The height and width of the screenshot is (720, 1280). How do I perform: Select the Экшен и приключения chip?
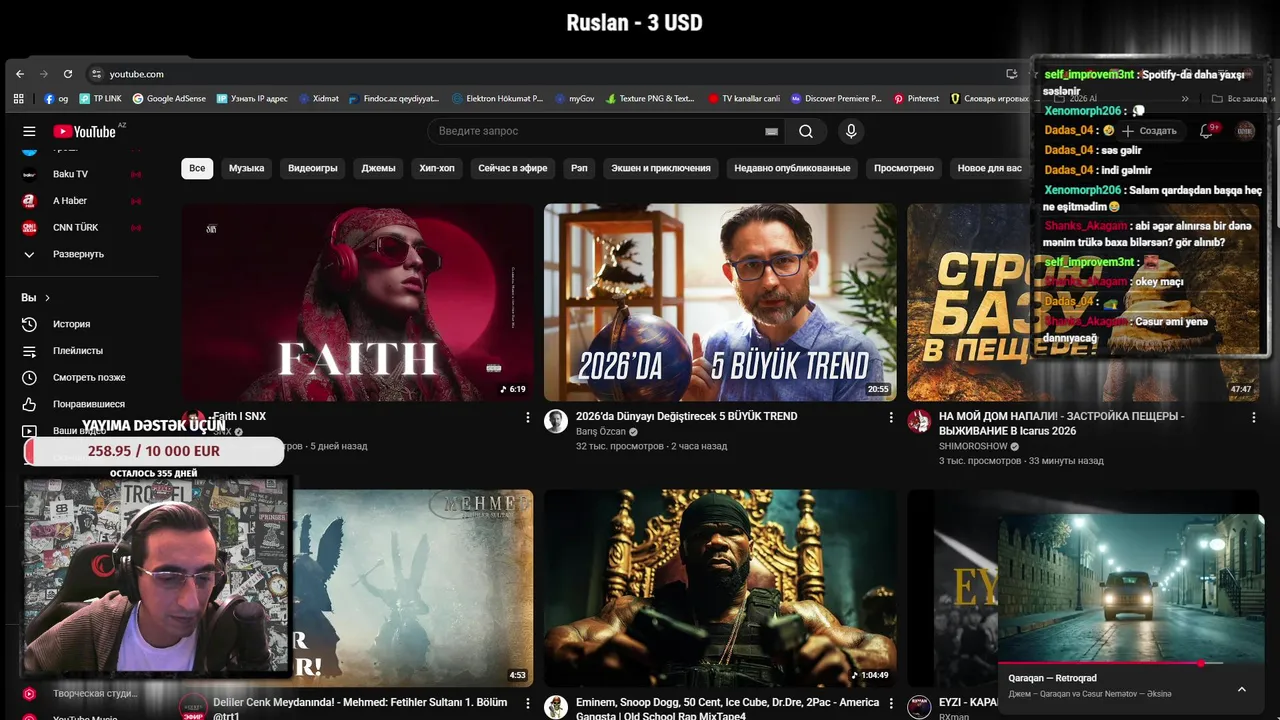[661, 168]
